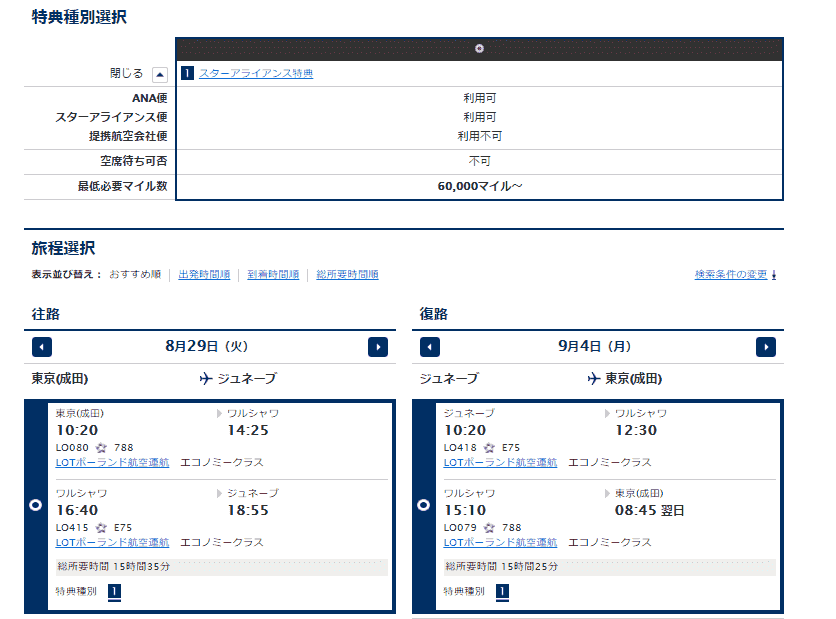Go to previous day for return 9月4日
The height and width of the screenshot is (619, 836).
pyautogui.click(x=430, y=347)
